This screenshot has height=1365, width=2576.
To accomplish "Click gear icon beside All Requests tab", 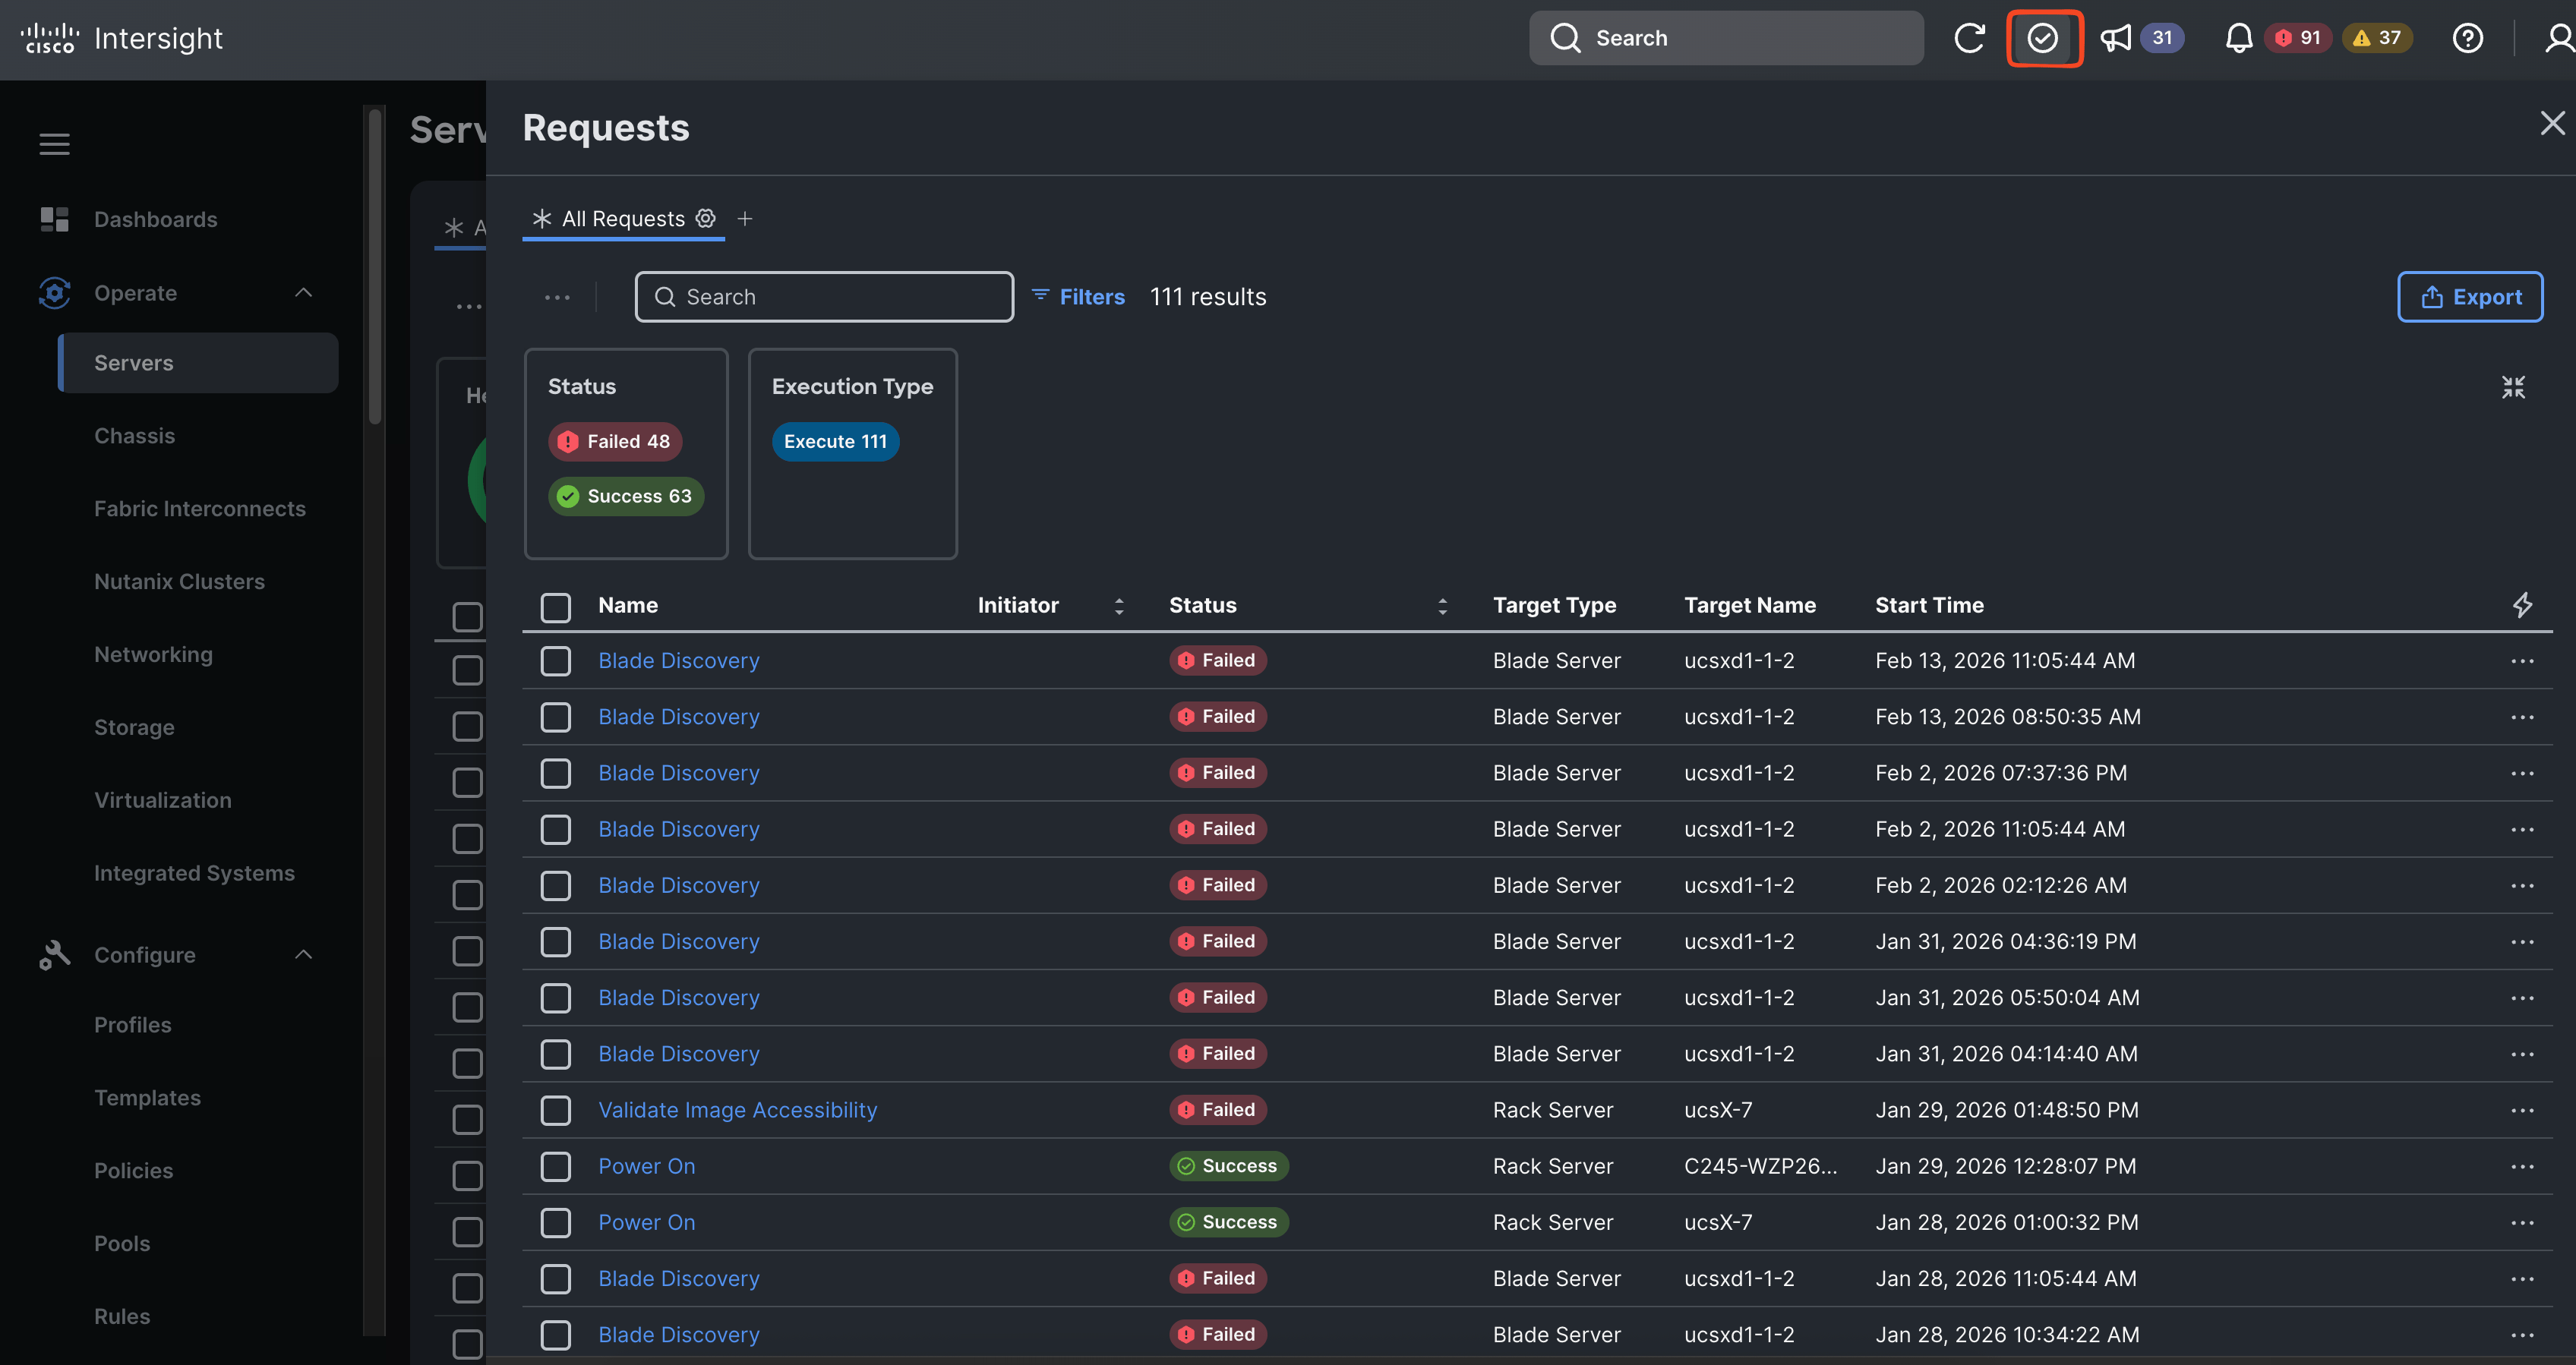I will [x=706, y=218].
